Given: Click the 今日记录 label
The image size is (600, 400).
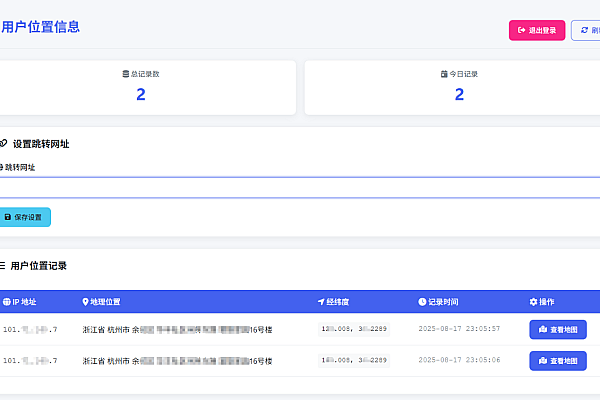Looking at the screenshot, I should pyautogui.click(x=463, y=74).
